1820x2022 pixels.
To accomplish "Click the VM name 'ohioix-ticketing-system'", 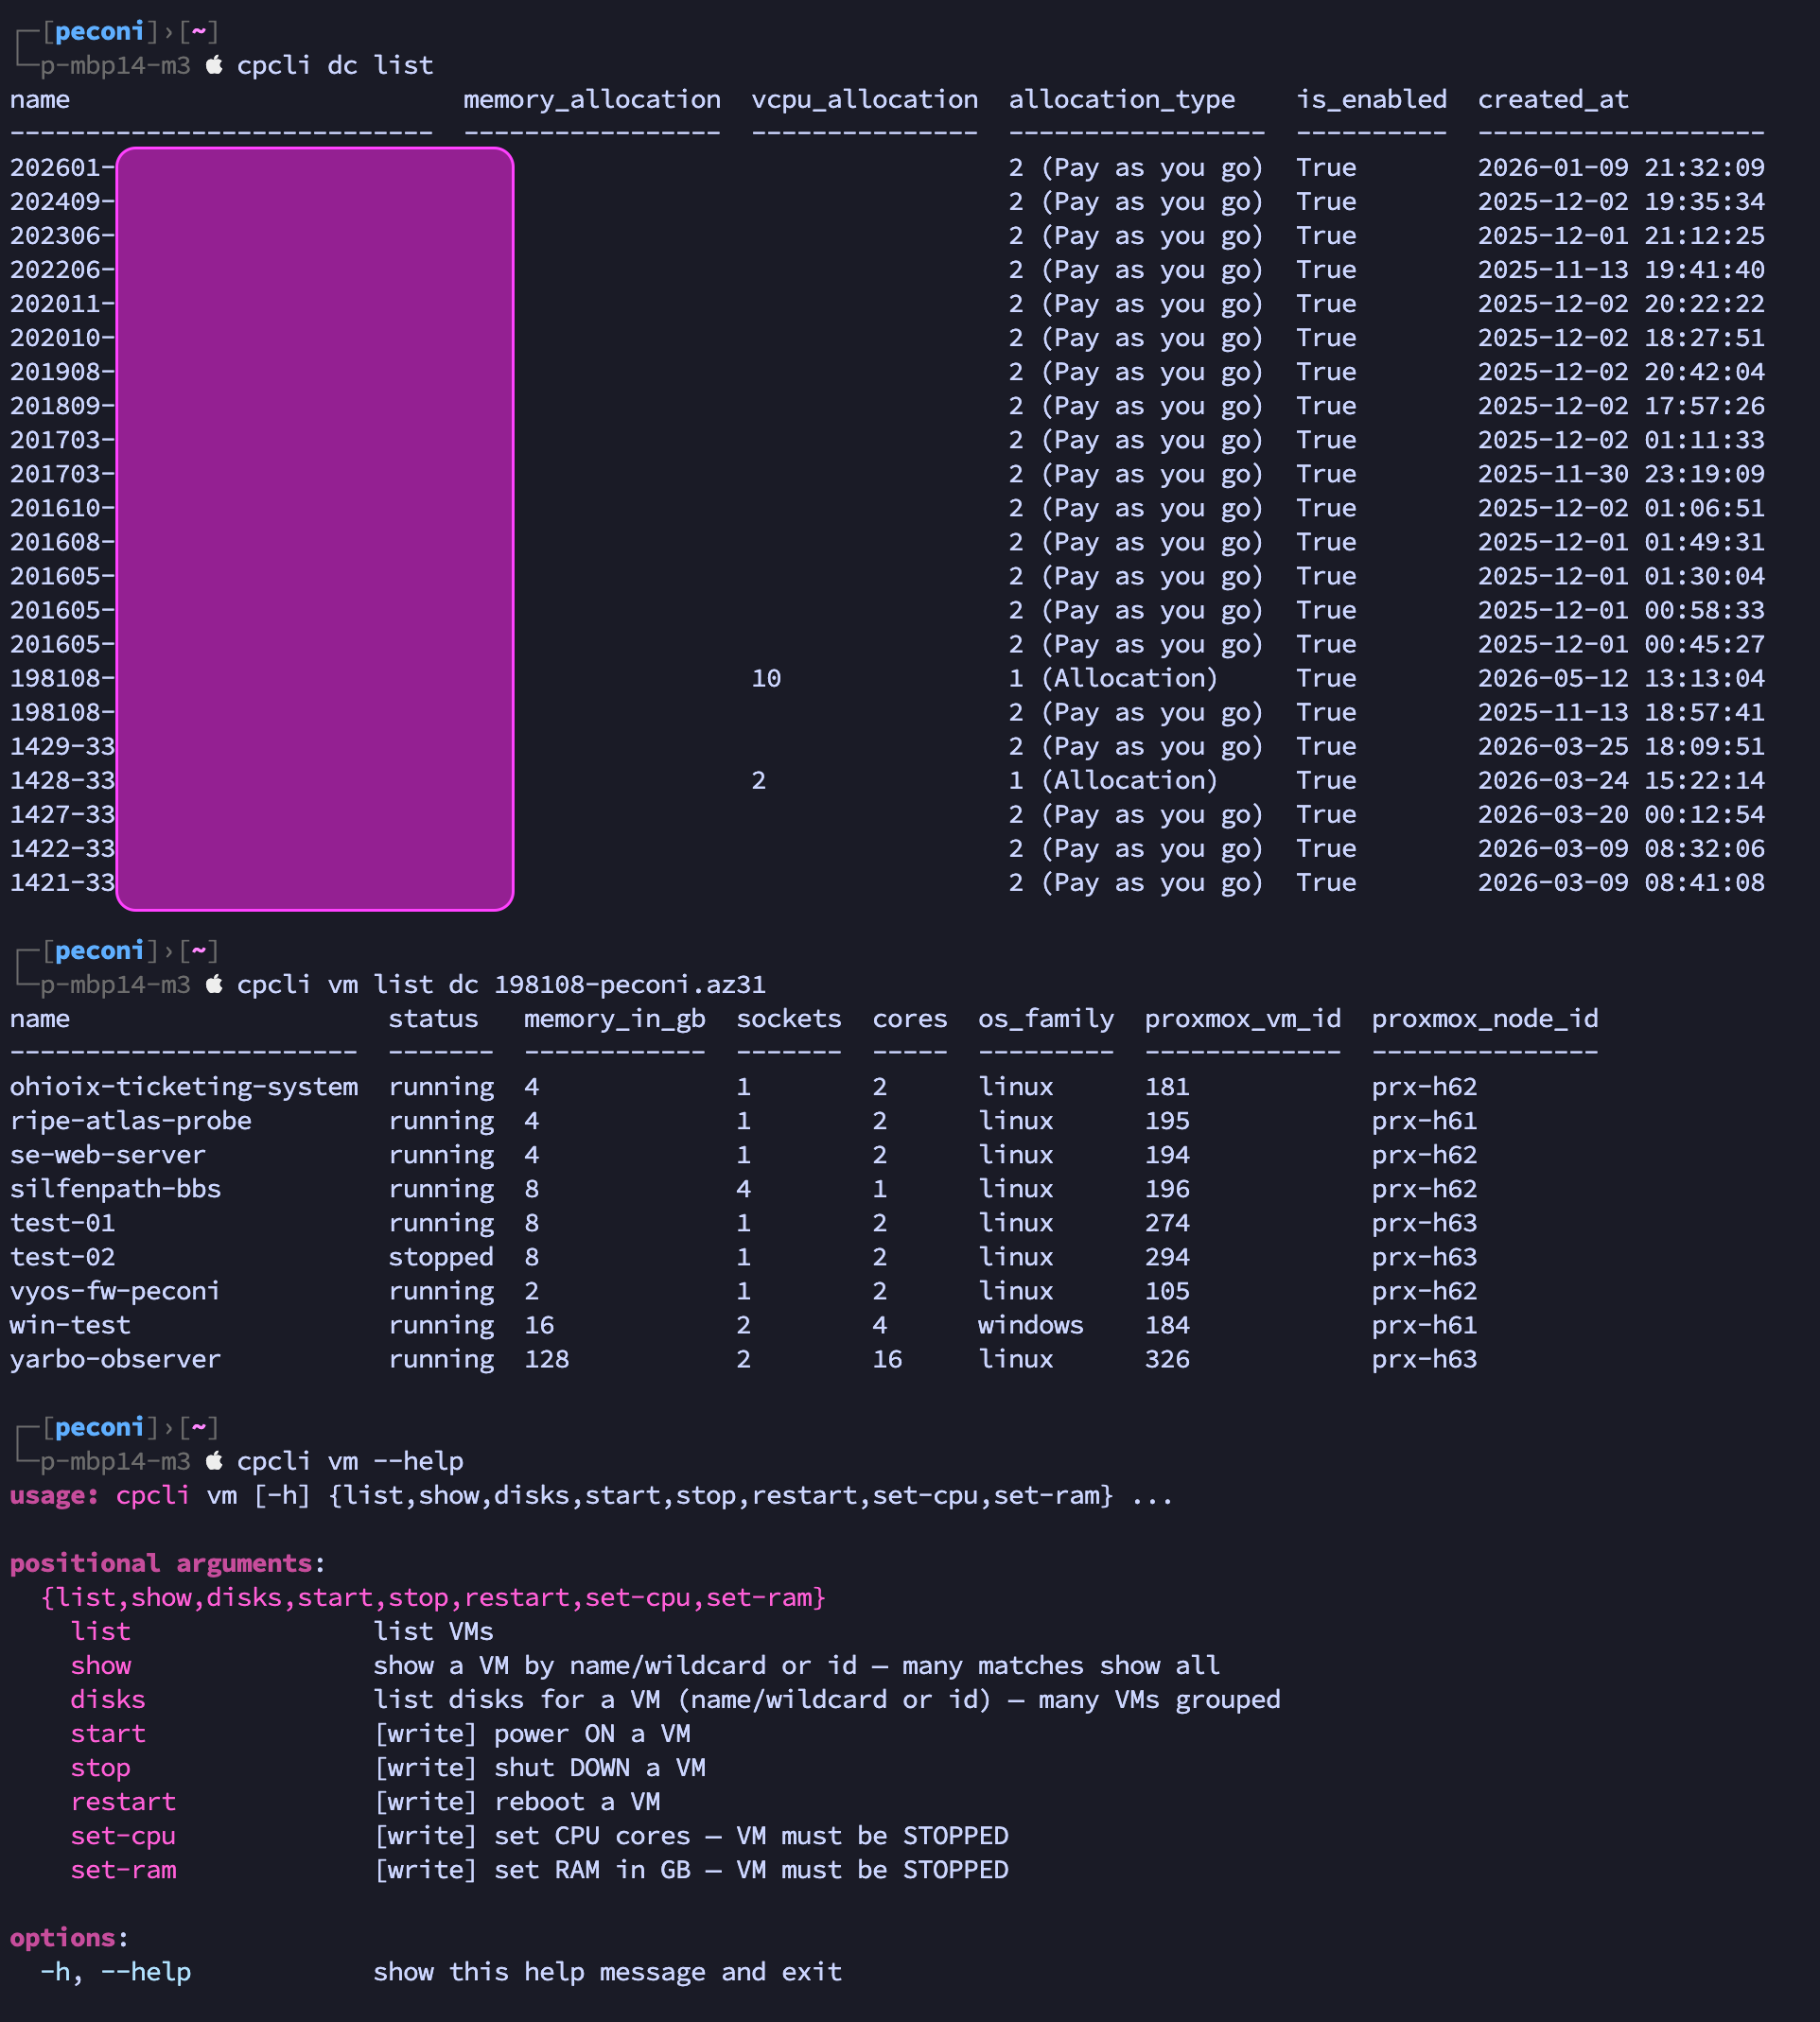I will tap(184, 1086).
